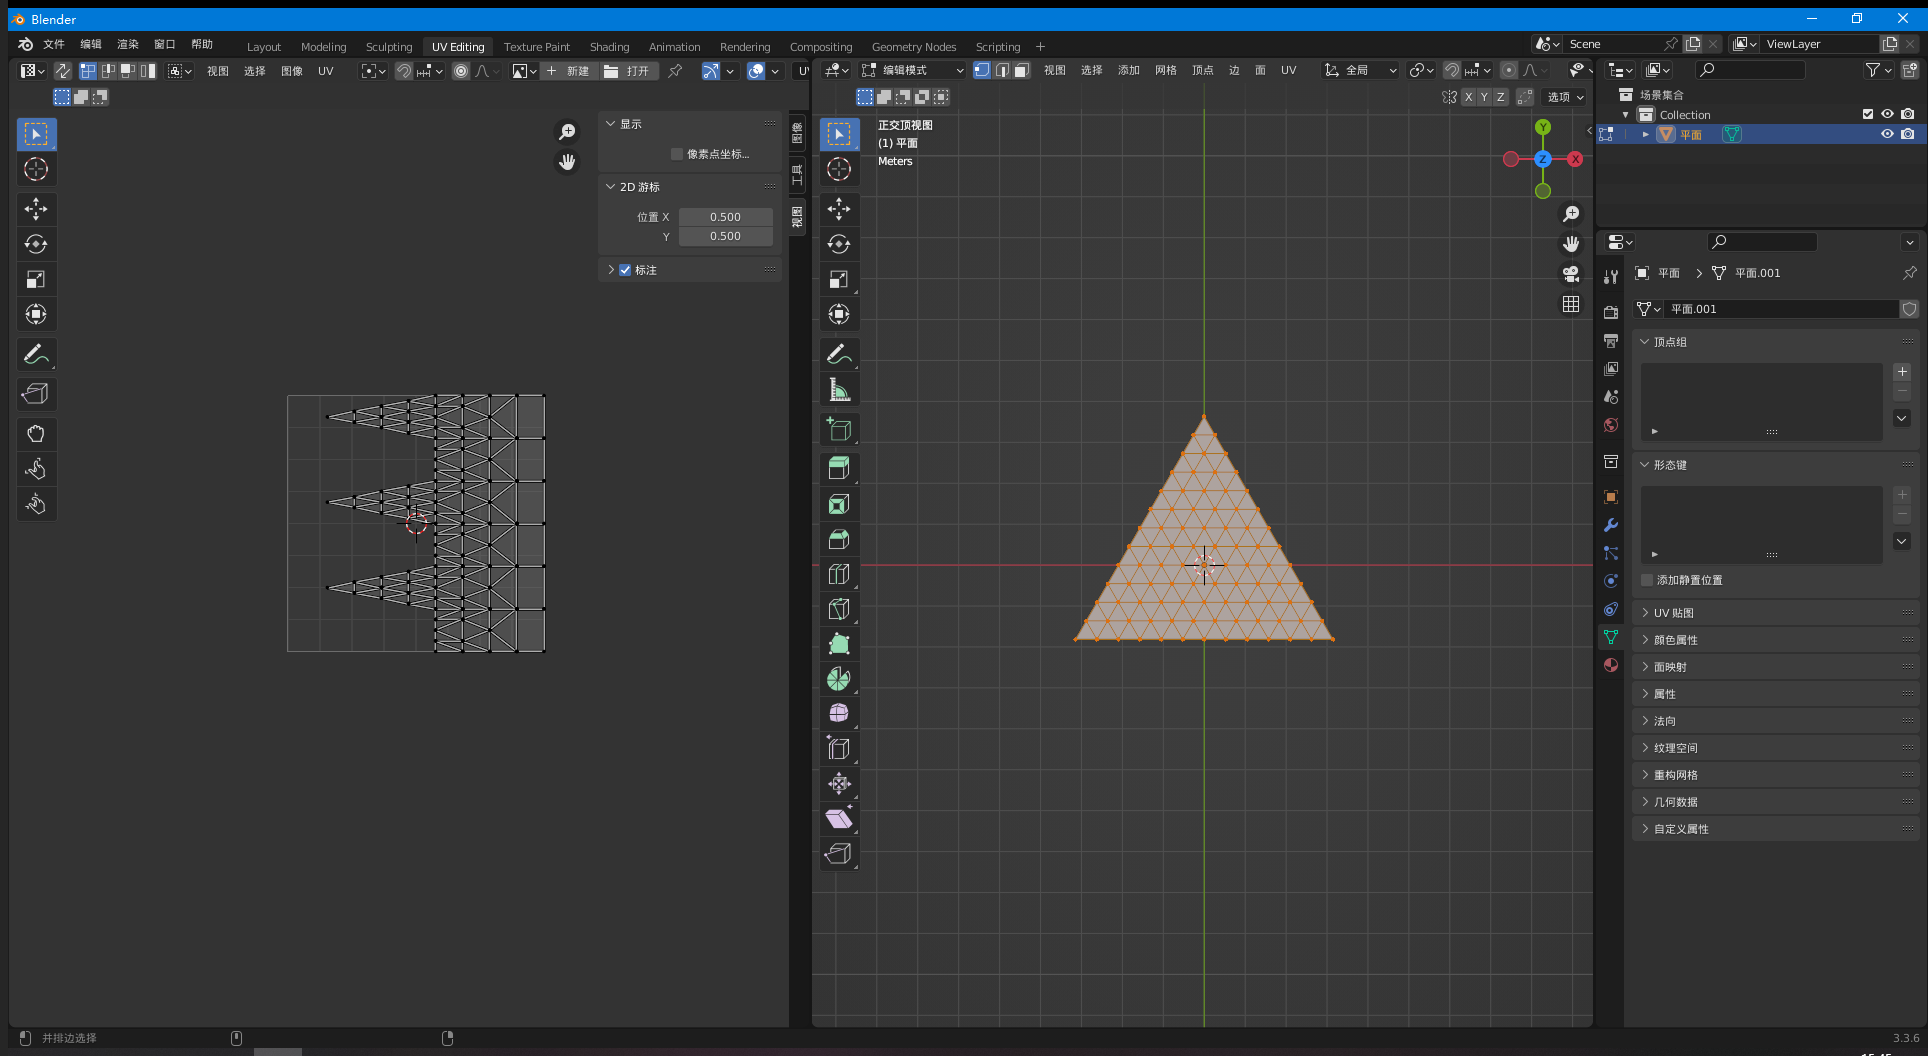This screenshot has width=1928, height=1056.
Task: Select the Measure tool in the 3D viewport
Action: coord(839,390)
